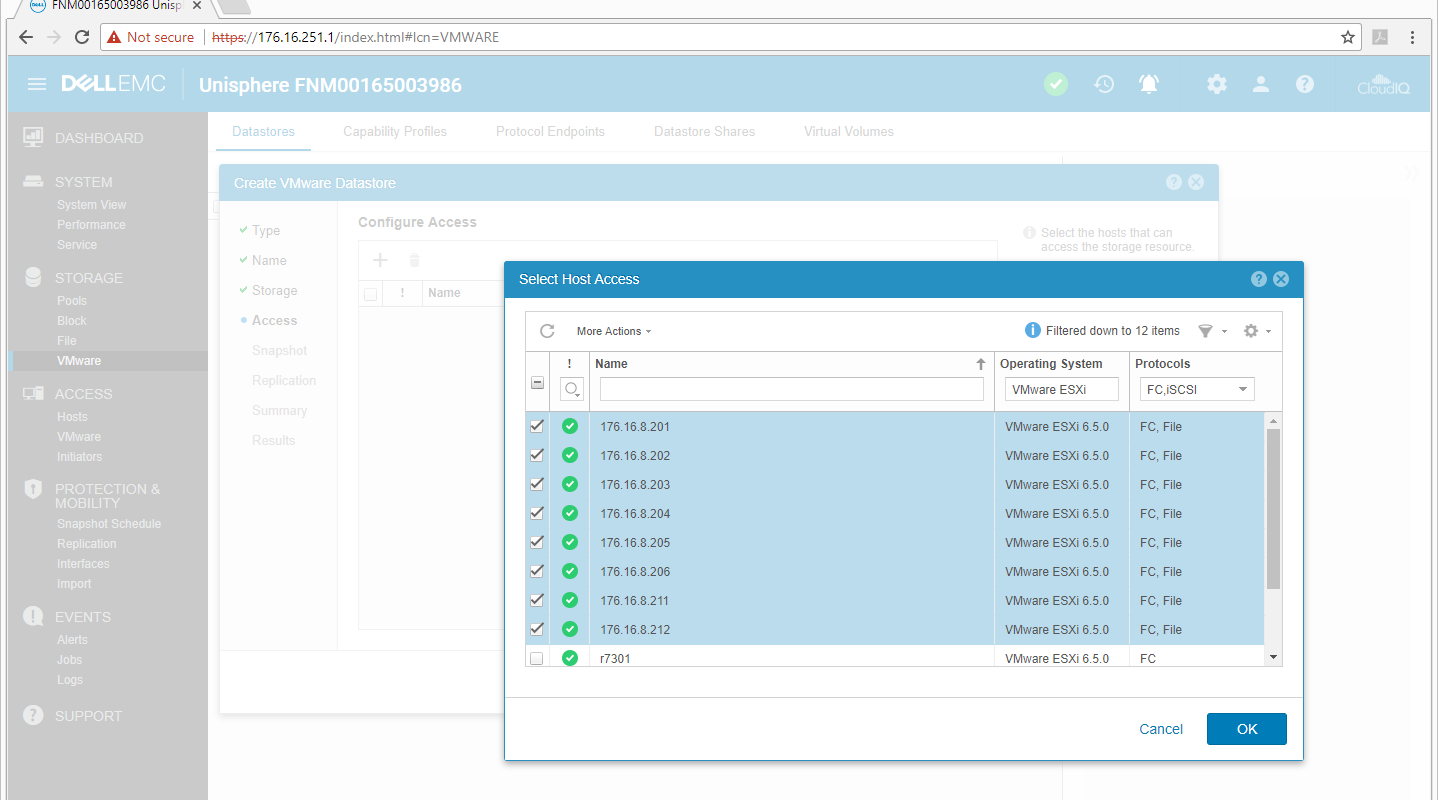Open the dropdown arrow beside the filter funnel
1438x800 pixels.
pyautogui.click(x=1224, y=332)
